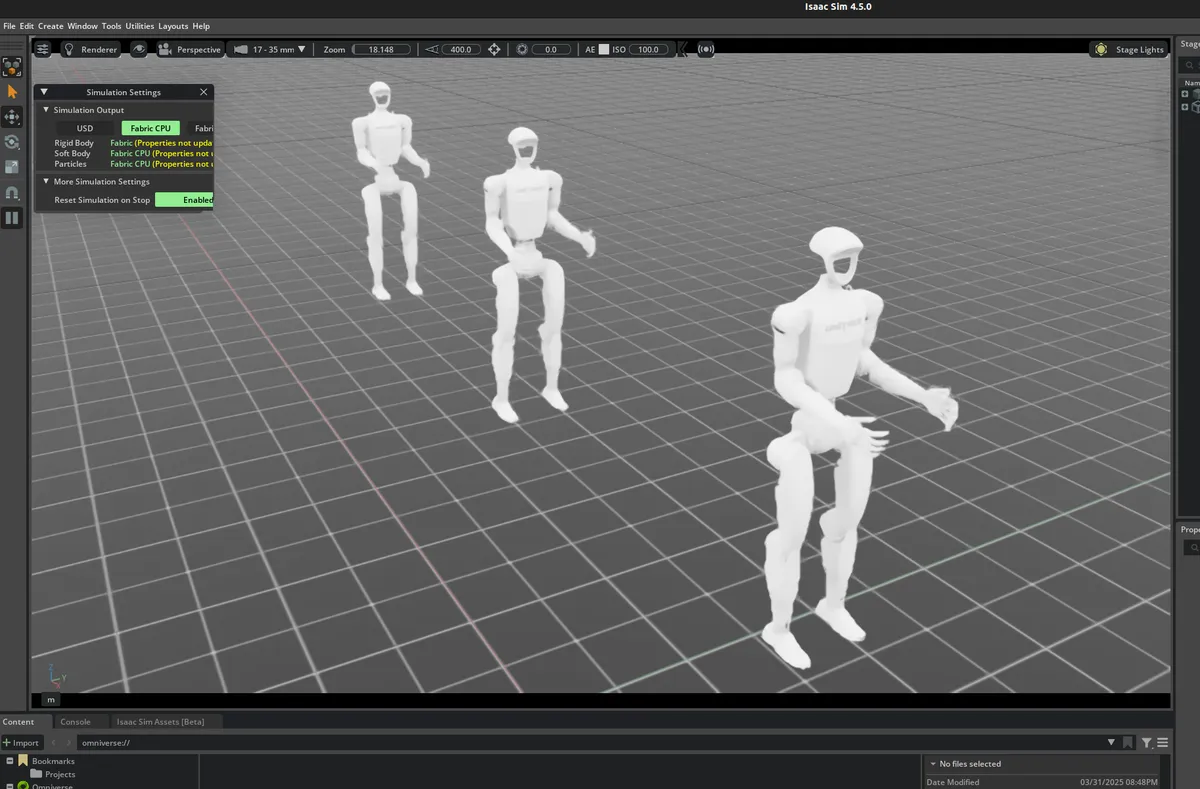
Task: Toggle Reset Simulation on Stop Enabled
Action: click(185, 200)
